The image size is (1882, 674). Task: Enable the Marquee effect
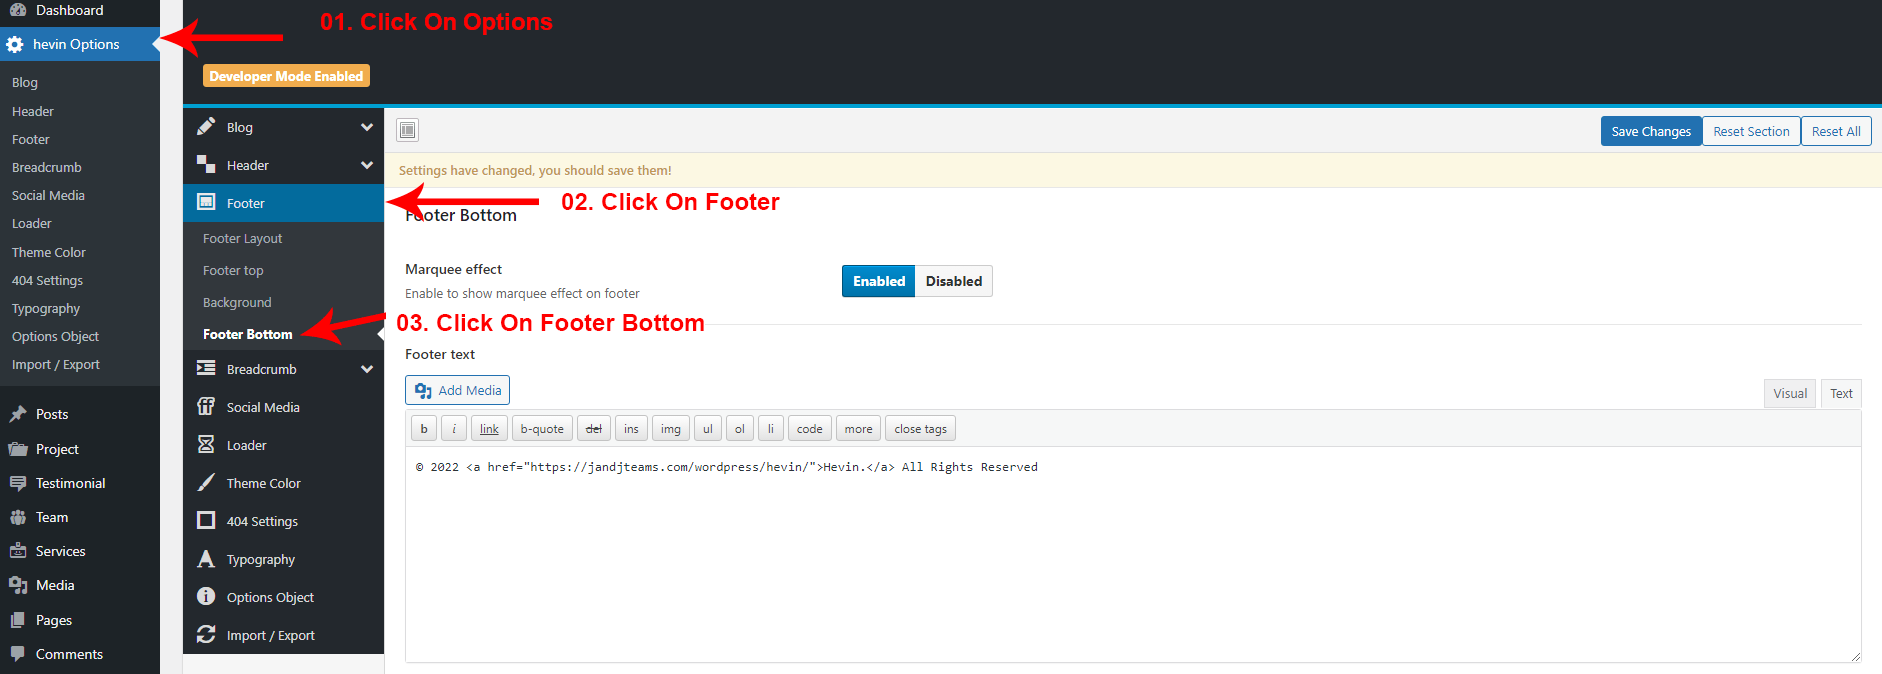tap(878, 281)
